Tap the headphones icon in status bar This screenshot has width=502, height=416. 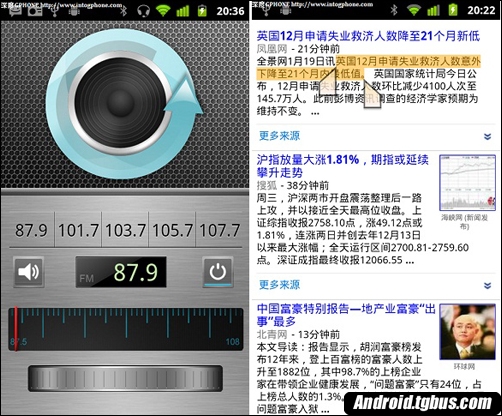pos(144,11)
